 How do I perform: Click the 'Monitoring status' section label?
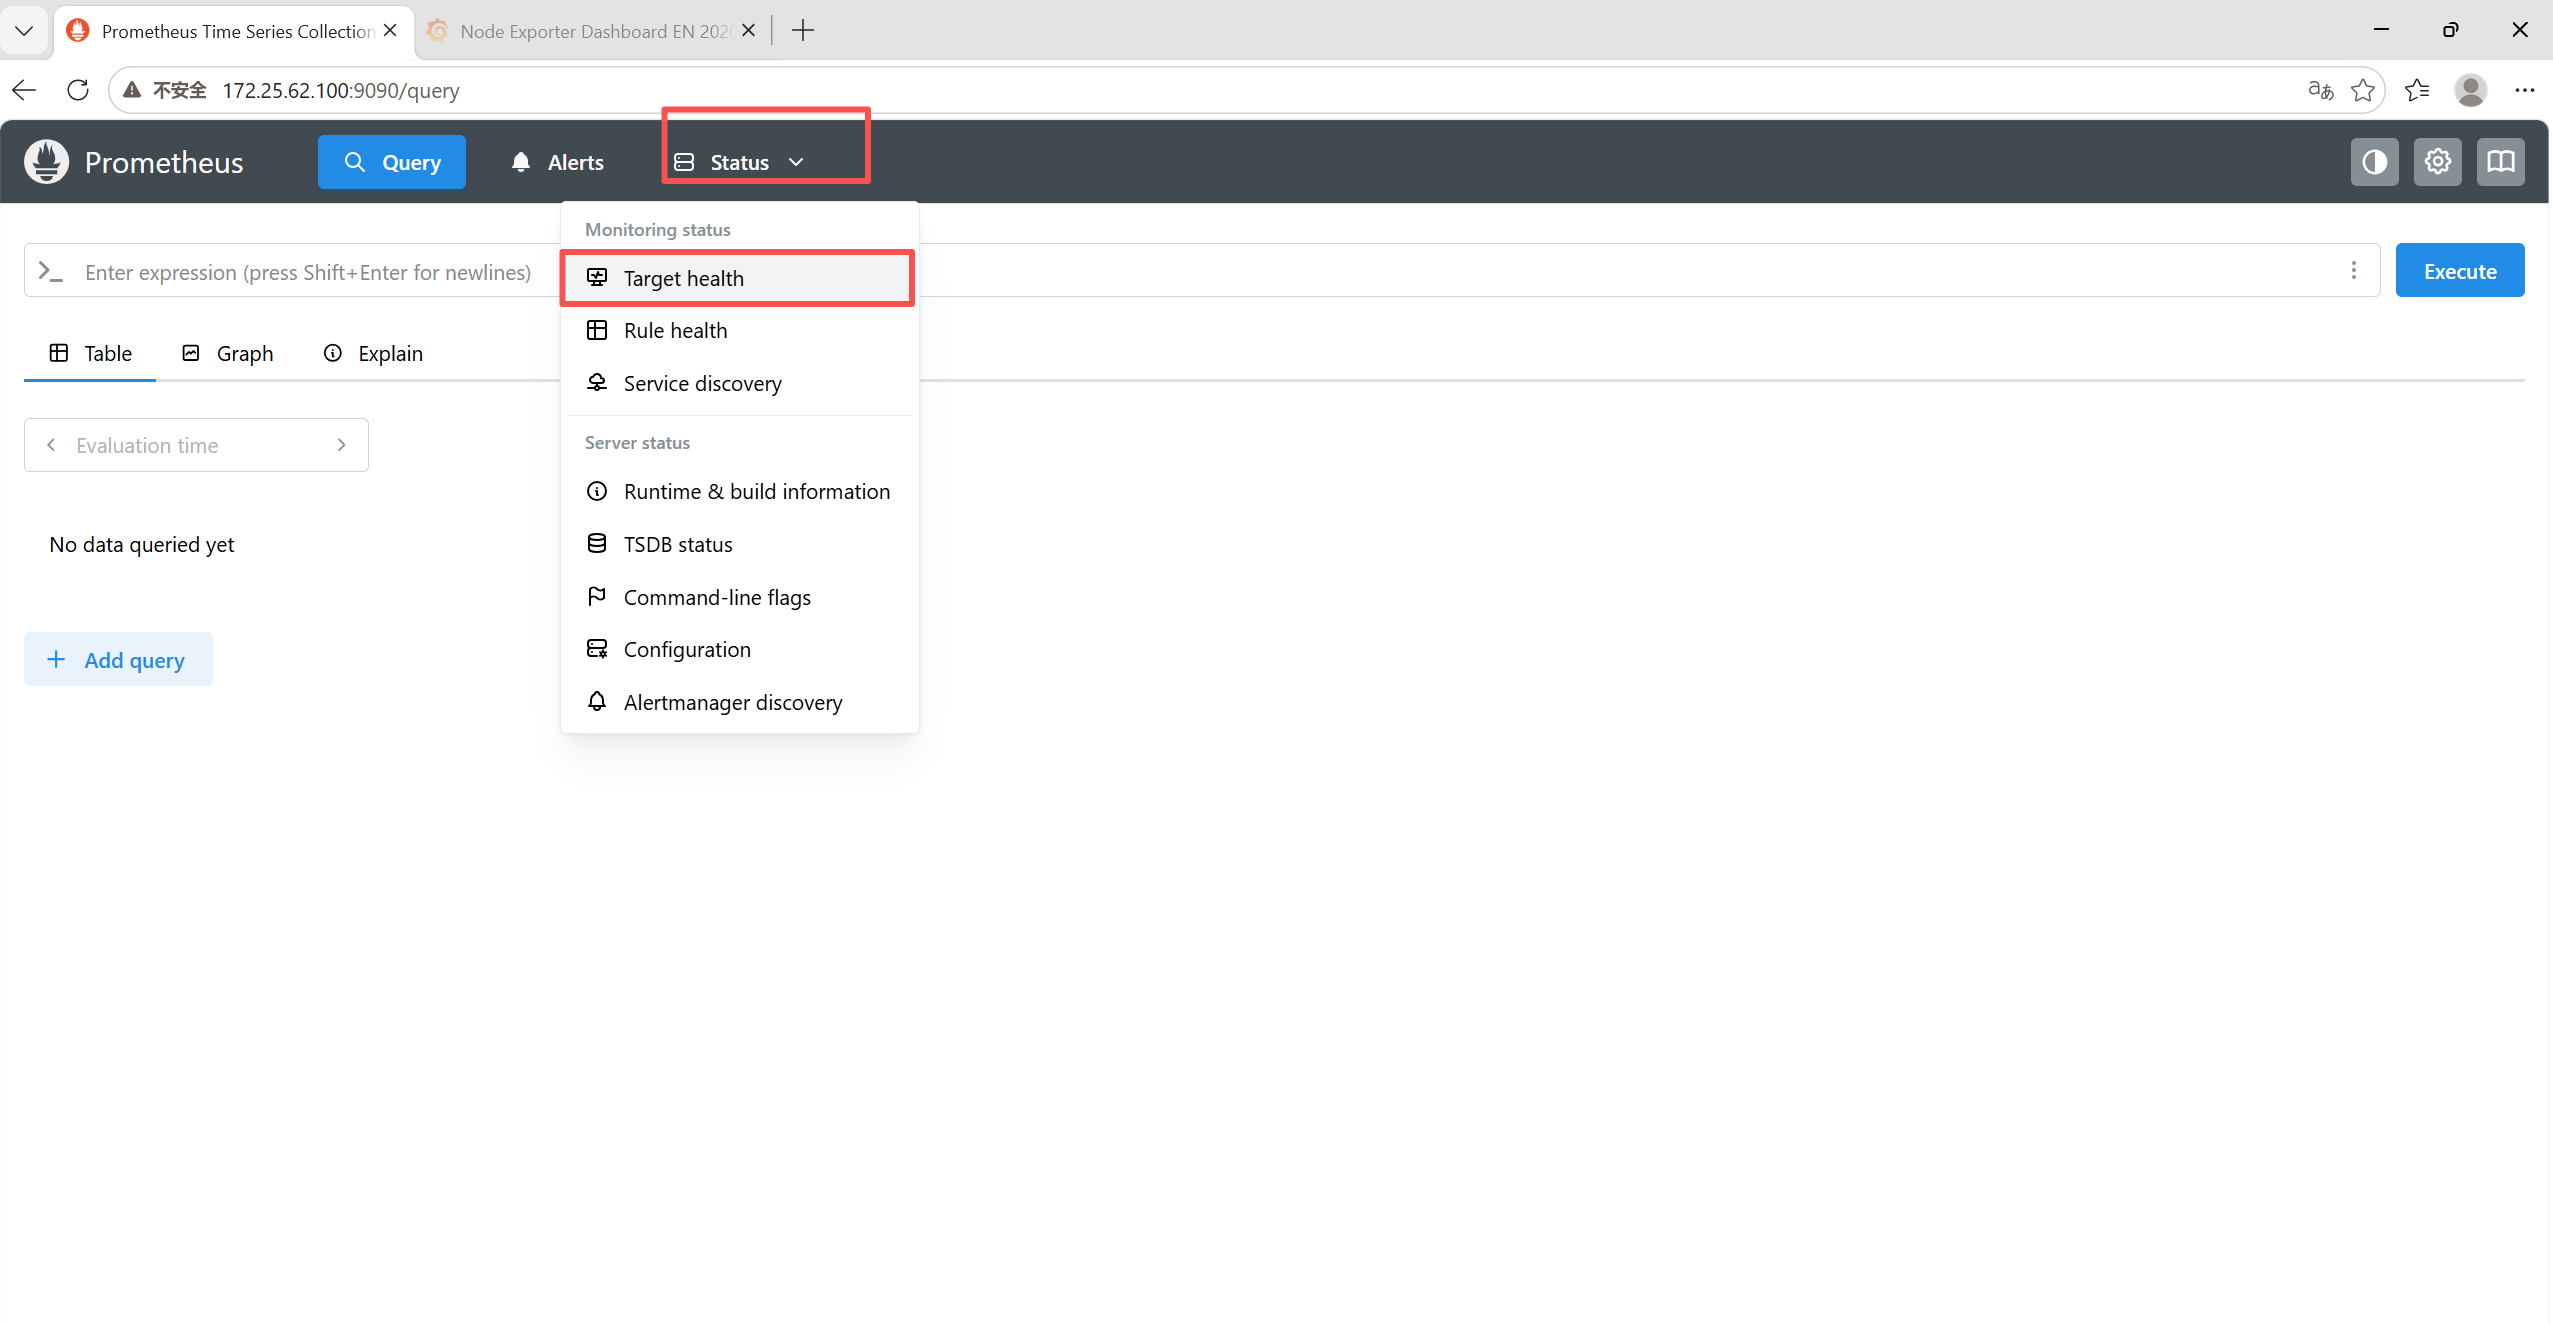pos(658,229)
